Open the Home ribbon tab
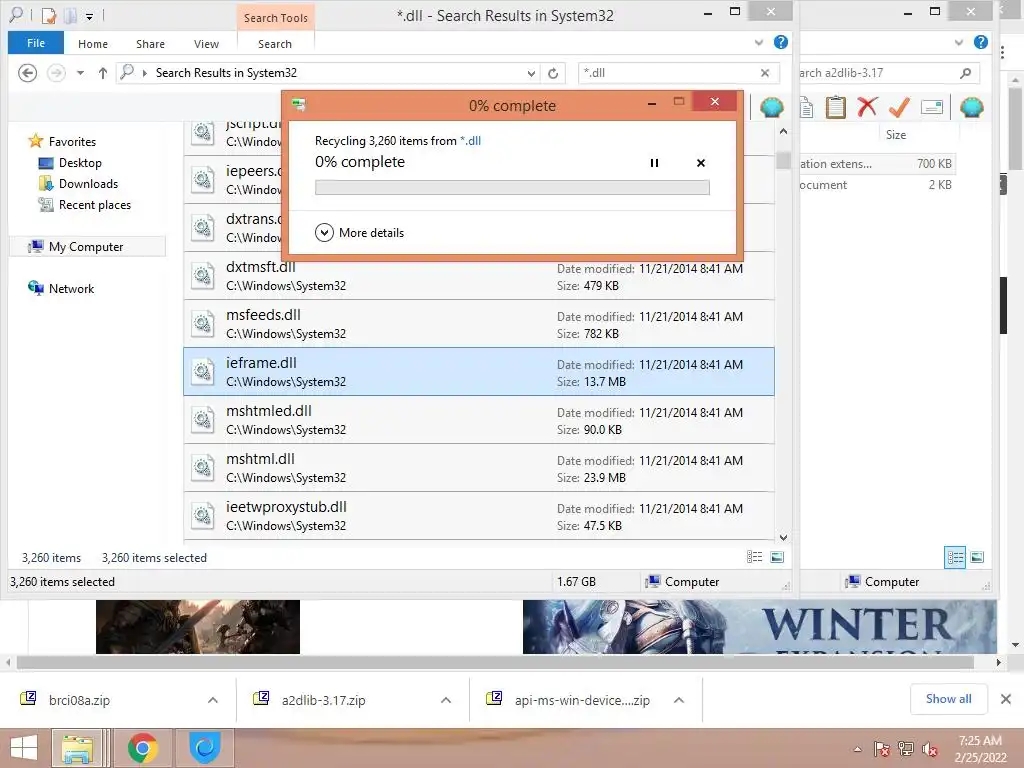This screenshot has height=768, width=1024. click(93, 44)
